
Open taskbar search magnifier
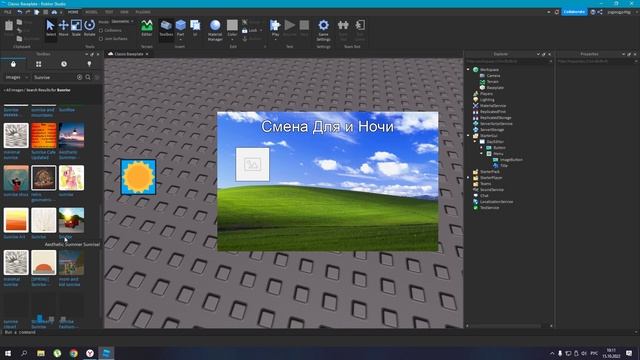(x=24, y=353)
